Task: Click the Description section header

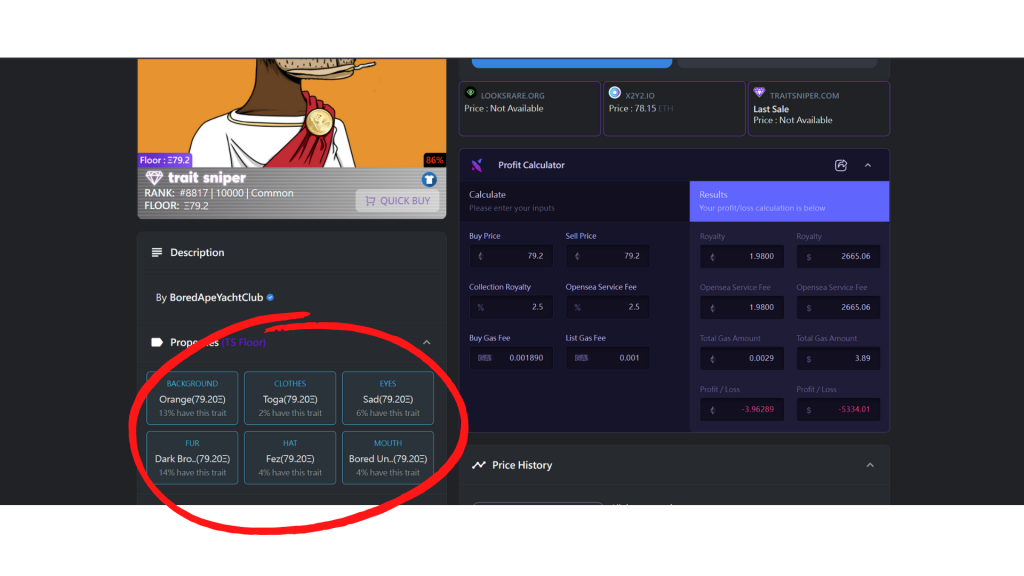Action: point(292,252)
